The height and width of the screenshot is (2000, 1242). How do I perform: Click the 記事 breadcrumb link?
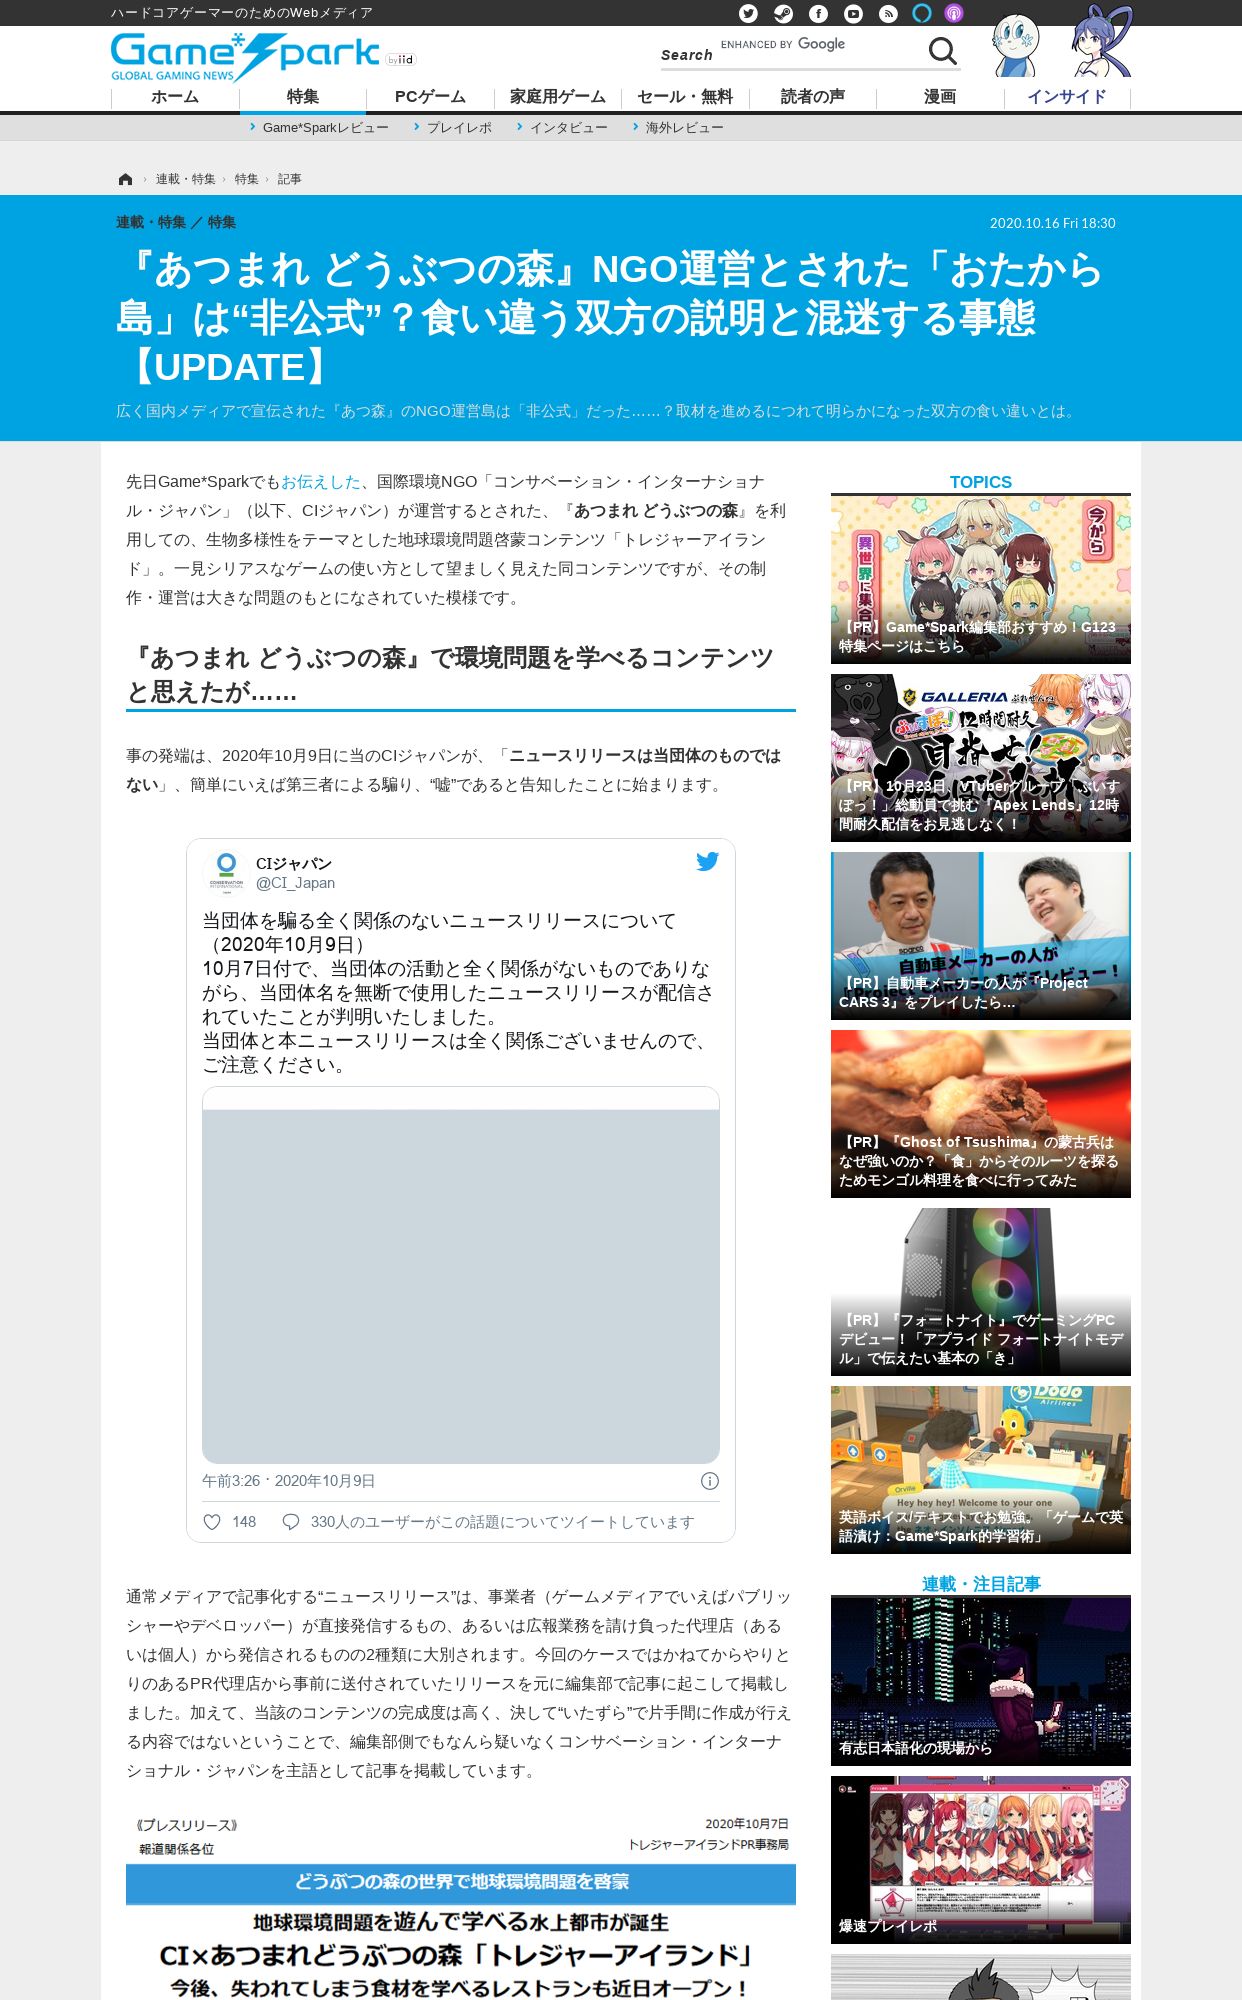[289, 179]
